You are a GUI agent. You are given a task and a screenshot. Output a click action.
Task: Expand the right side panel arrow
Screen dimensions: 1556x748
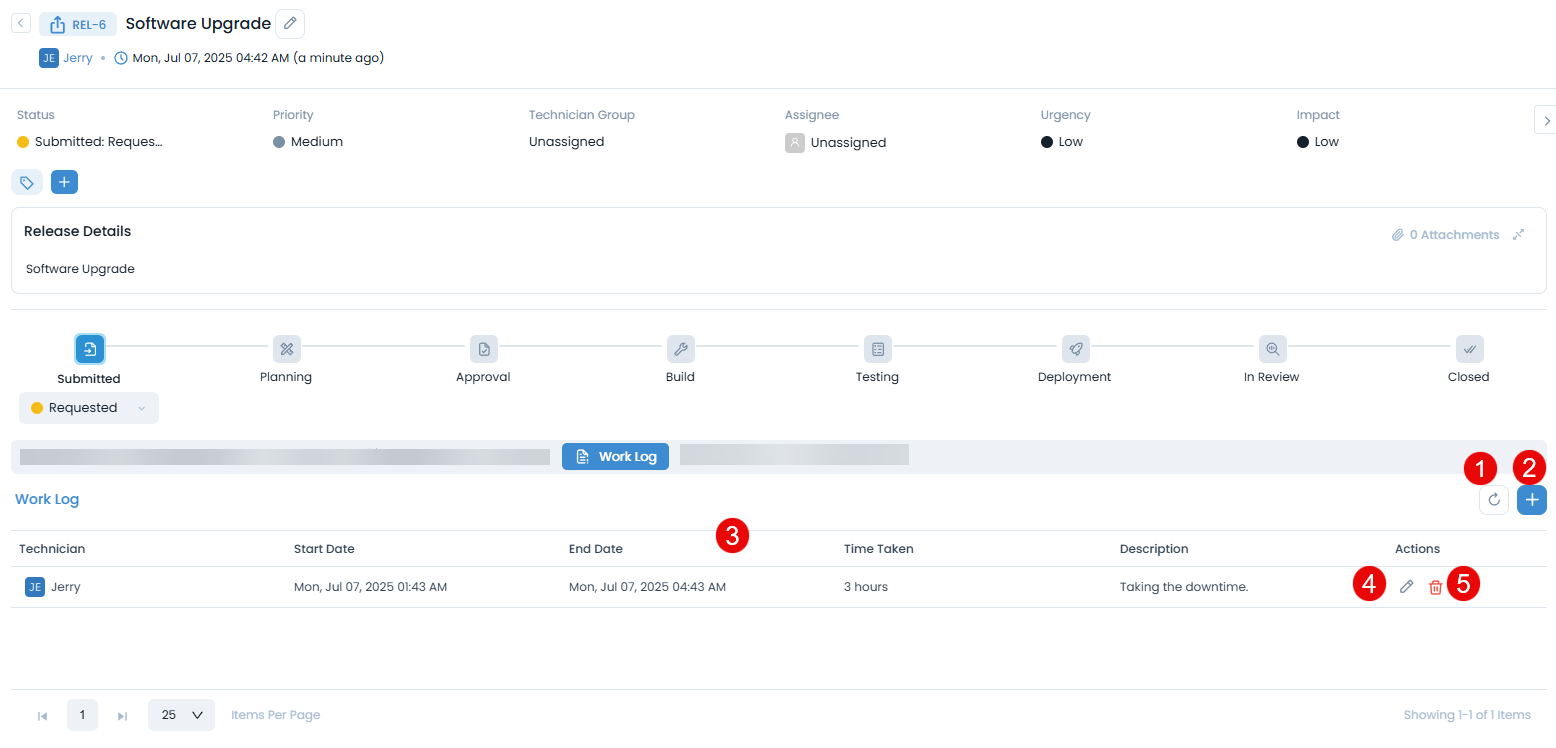(x=1546, y=120)
